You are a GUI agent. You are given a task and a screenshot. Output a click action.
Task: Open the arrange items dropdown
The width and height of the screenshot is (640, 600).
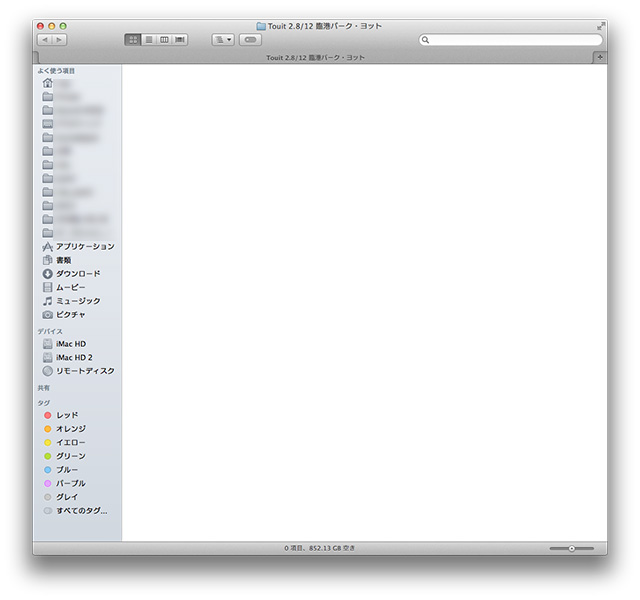[223, 40]
